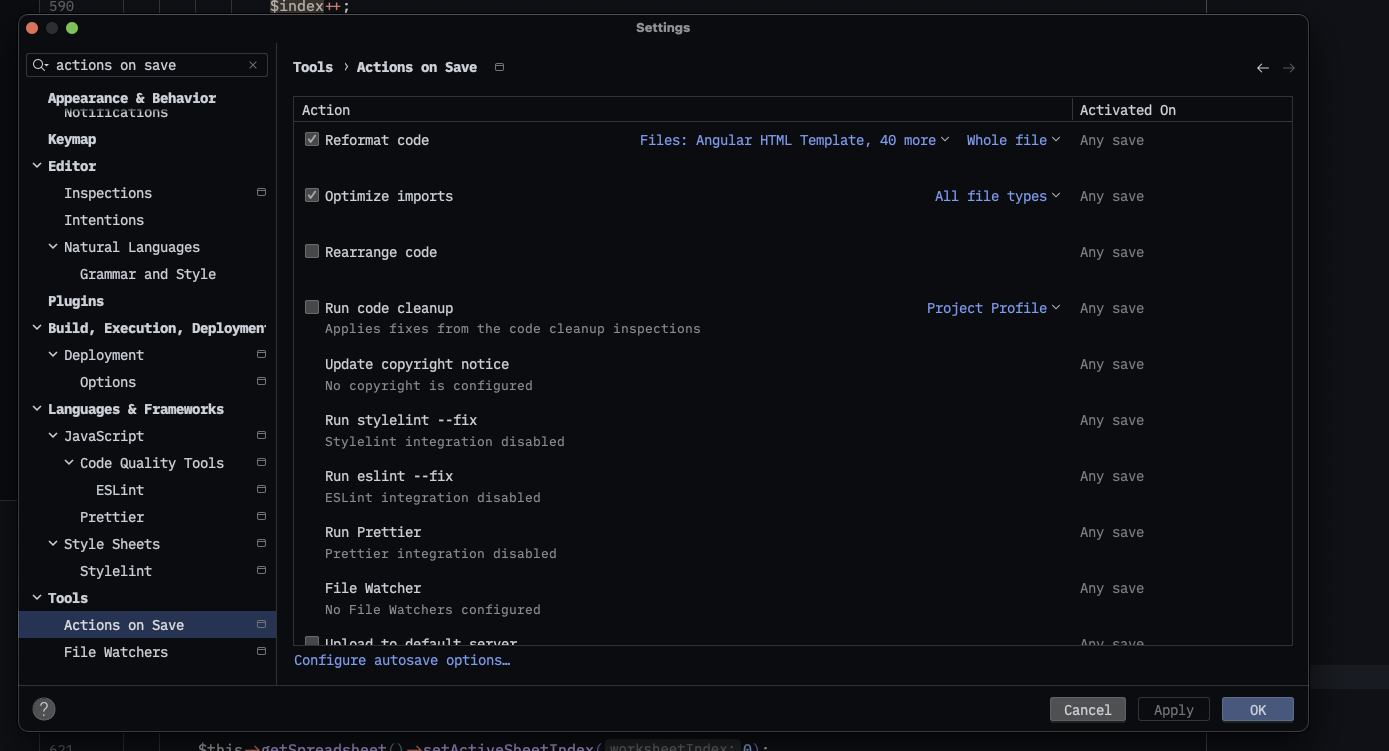Viewport: 1389px width, 751px height.
Task: Click the Cancel button
Action: coord(1088,710)
